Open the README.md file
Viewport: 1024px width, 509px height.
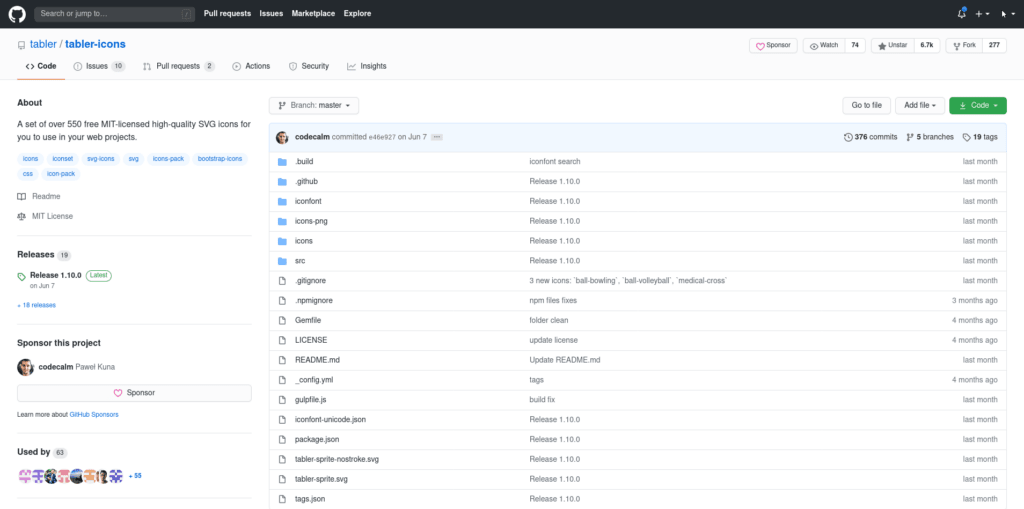[317, 360]
